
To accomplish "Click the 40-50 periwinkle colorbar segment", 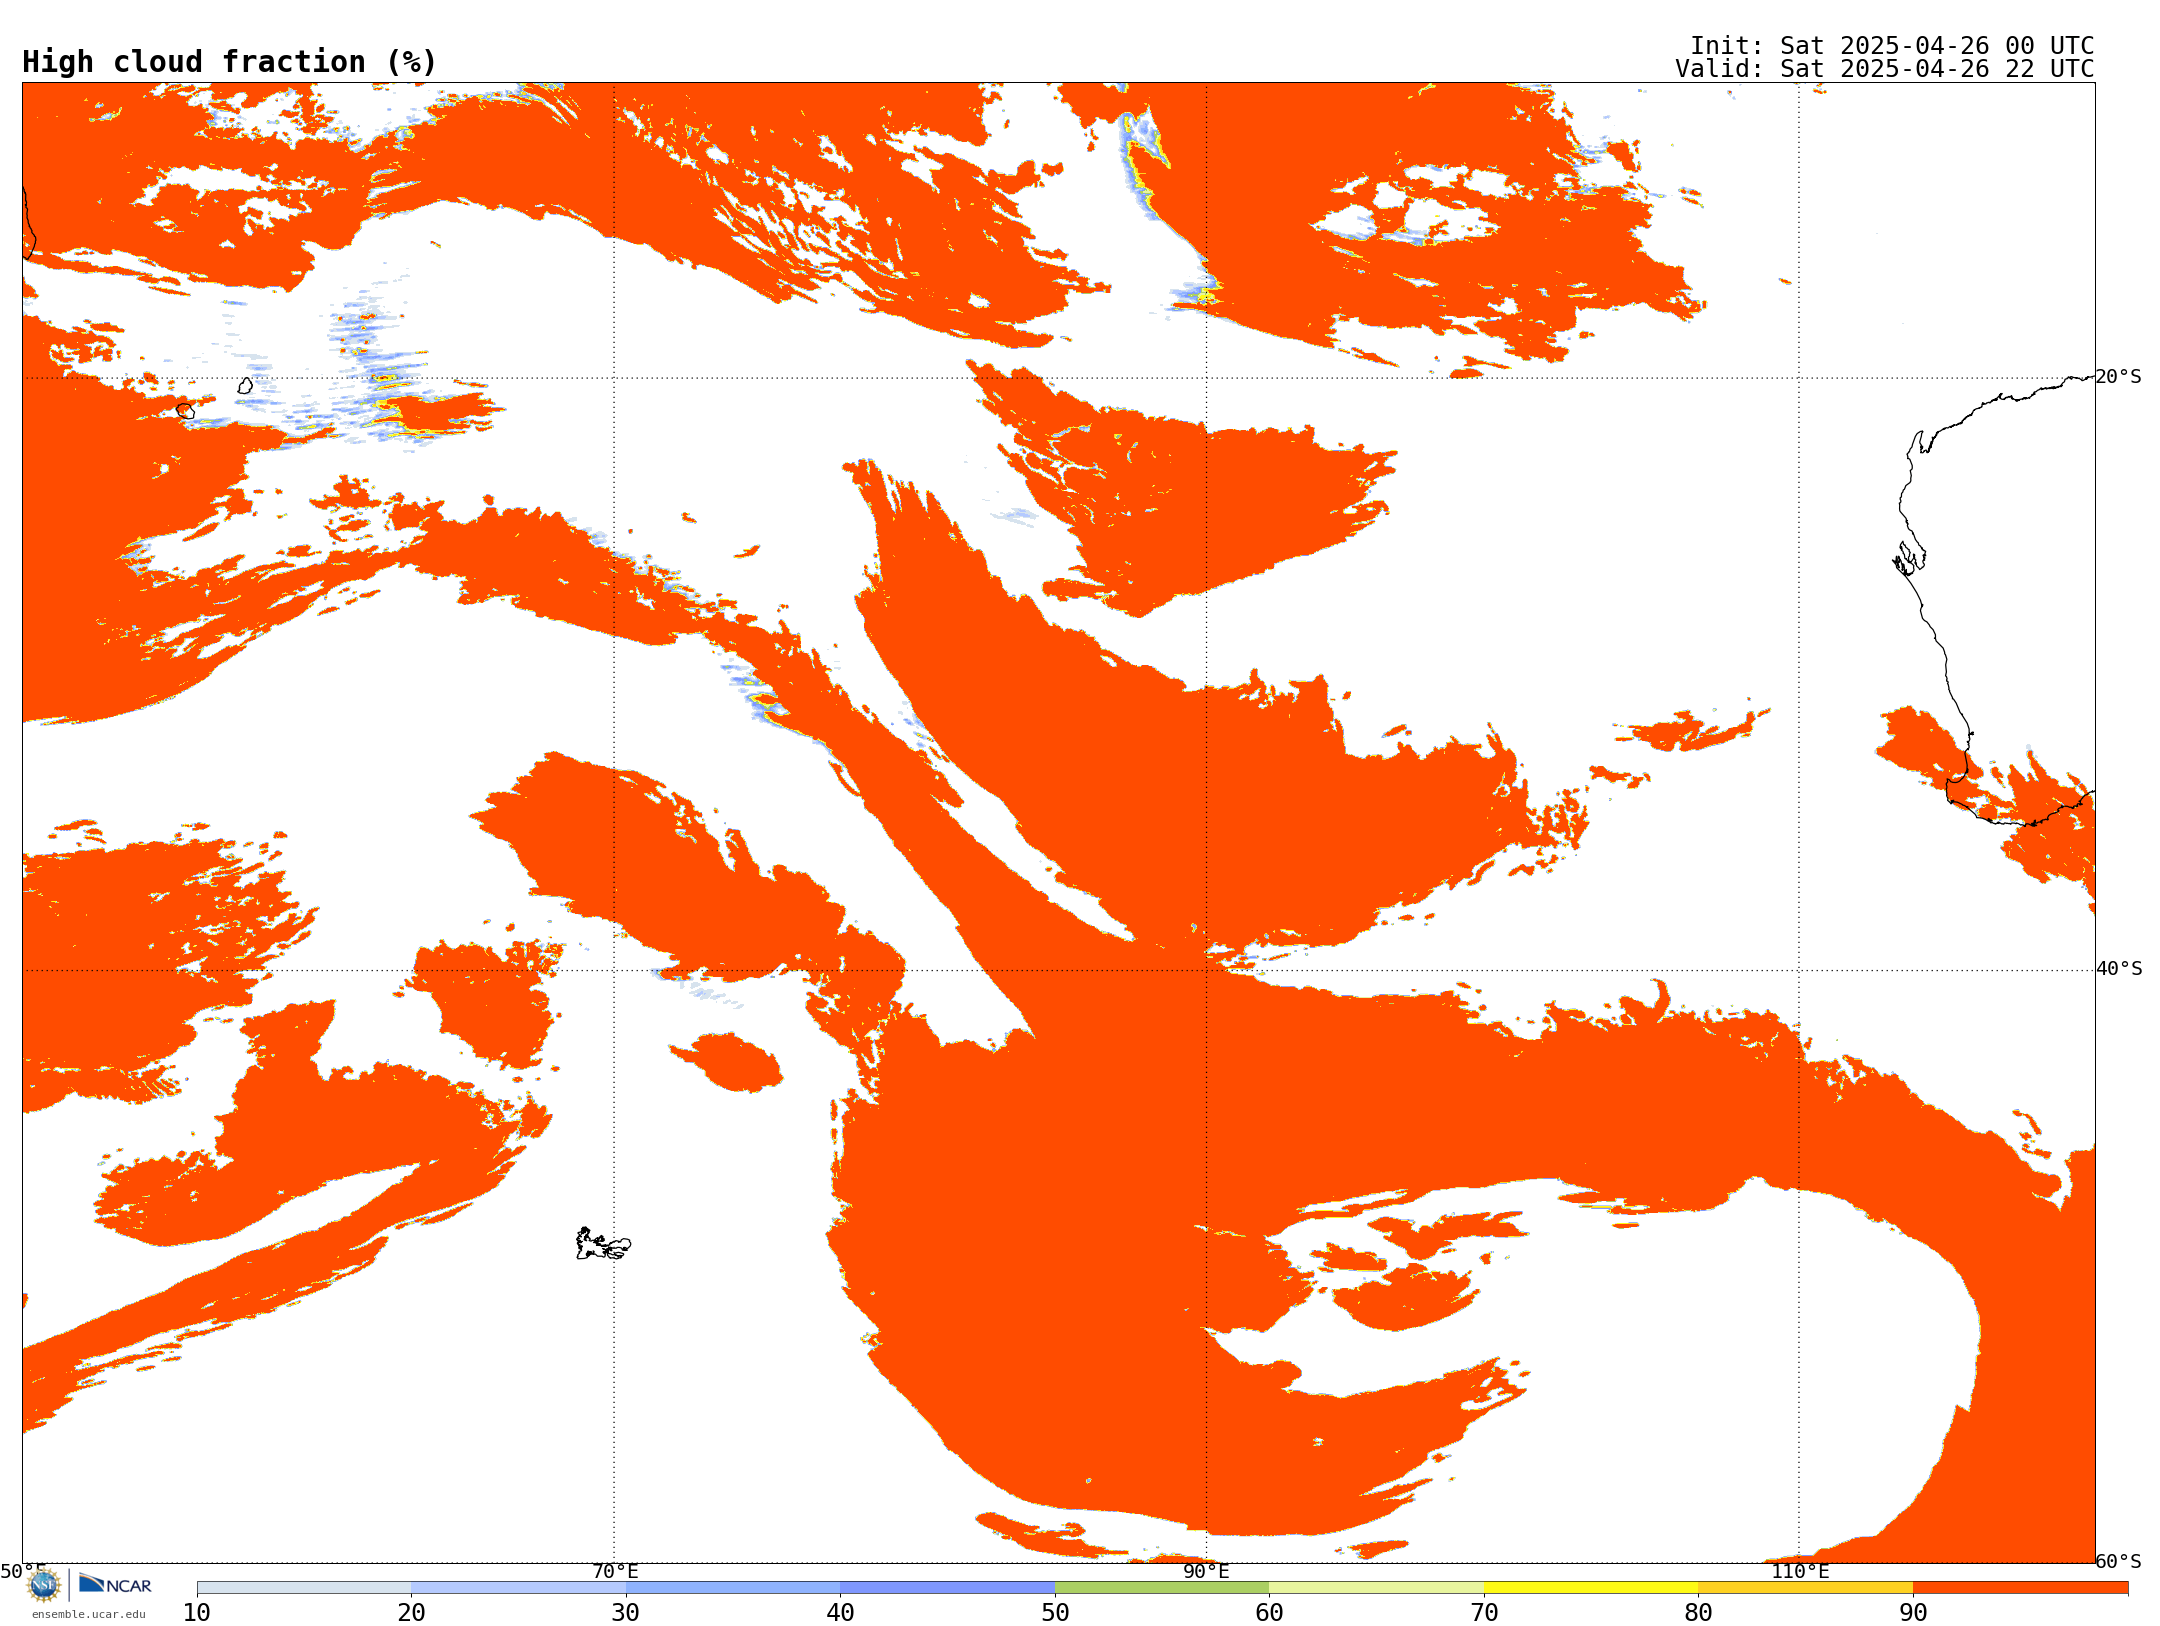I will [947, 1588].
